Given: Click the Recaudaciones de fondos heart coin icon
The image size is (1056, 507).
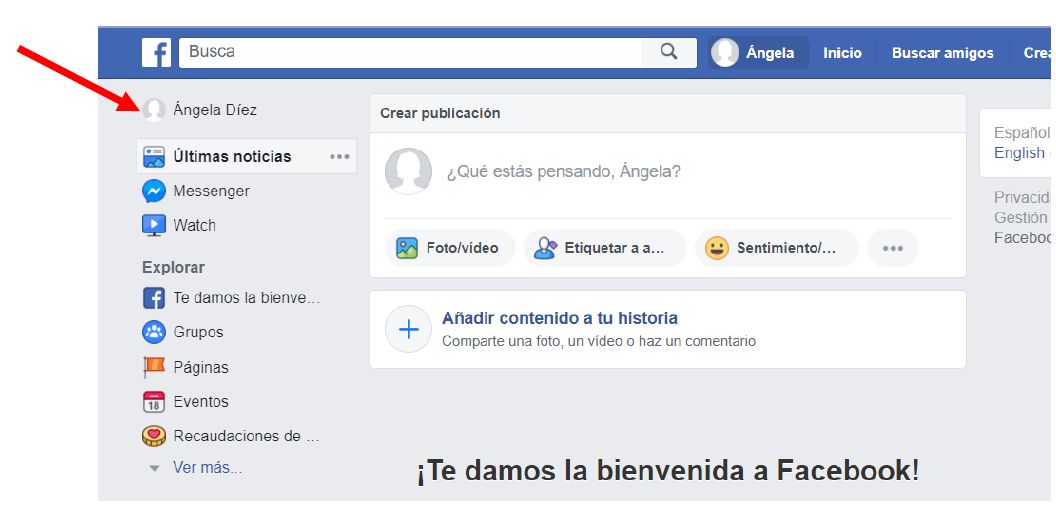Looking at the screenshot, I should point(154,436).
